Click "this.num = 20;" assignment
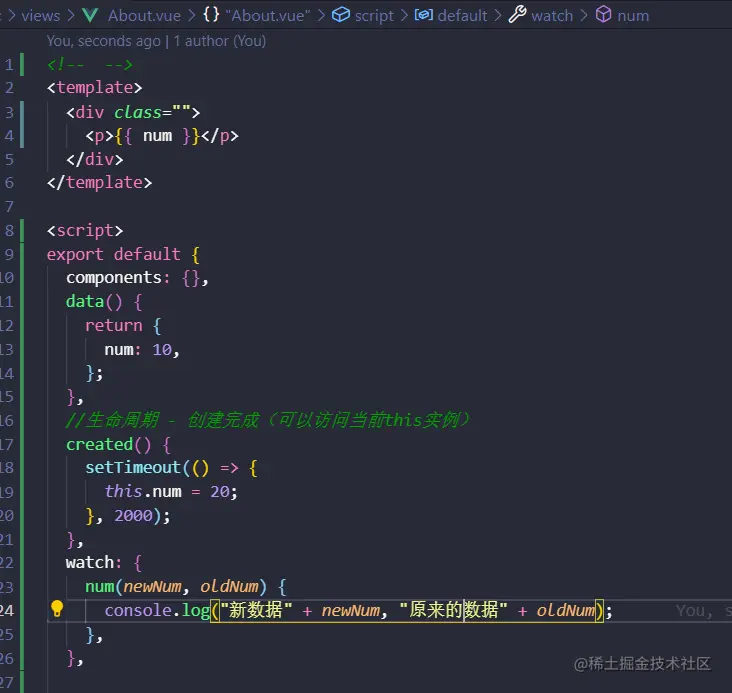 click(x=171, y=491)
